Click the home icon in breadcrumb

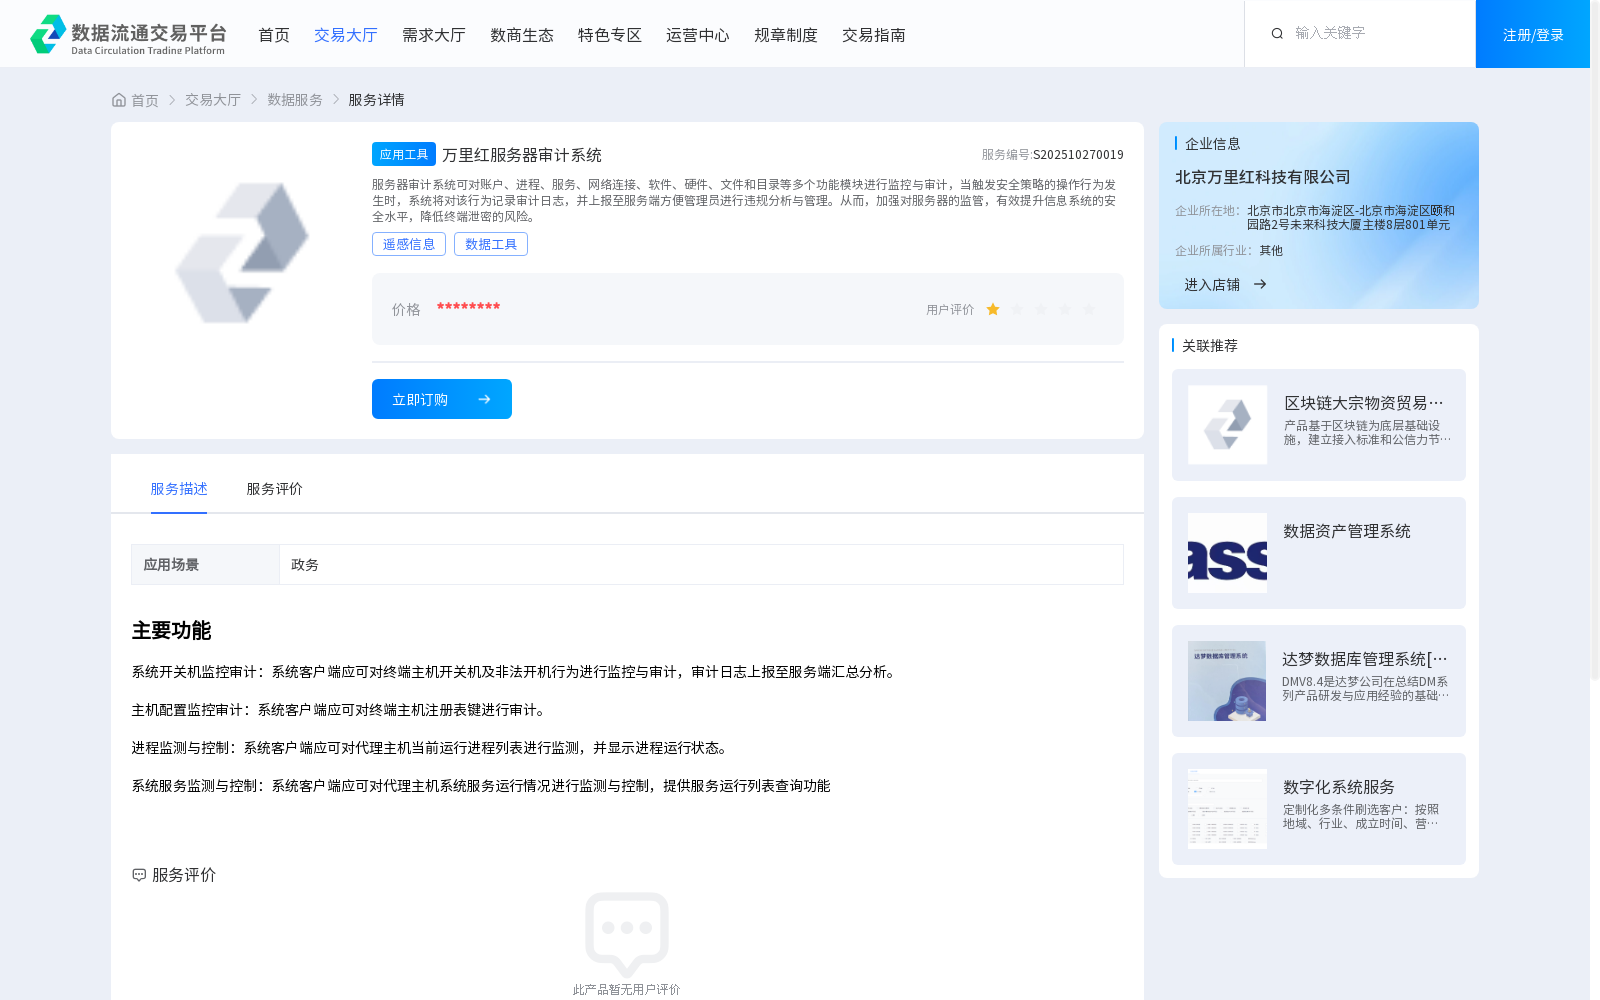click(x=119, y=100)
